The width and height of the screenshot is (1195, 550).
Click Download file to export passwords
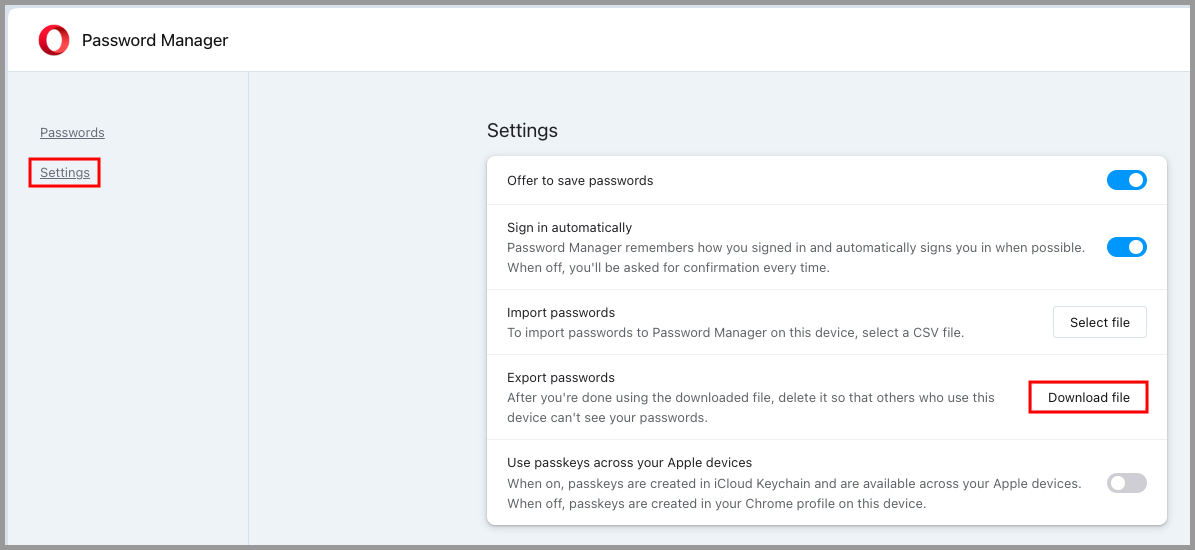coord(1088,398)
